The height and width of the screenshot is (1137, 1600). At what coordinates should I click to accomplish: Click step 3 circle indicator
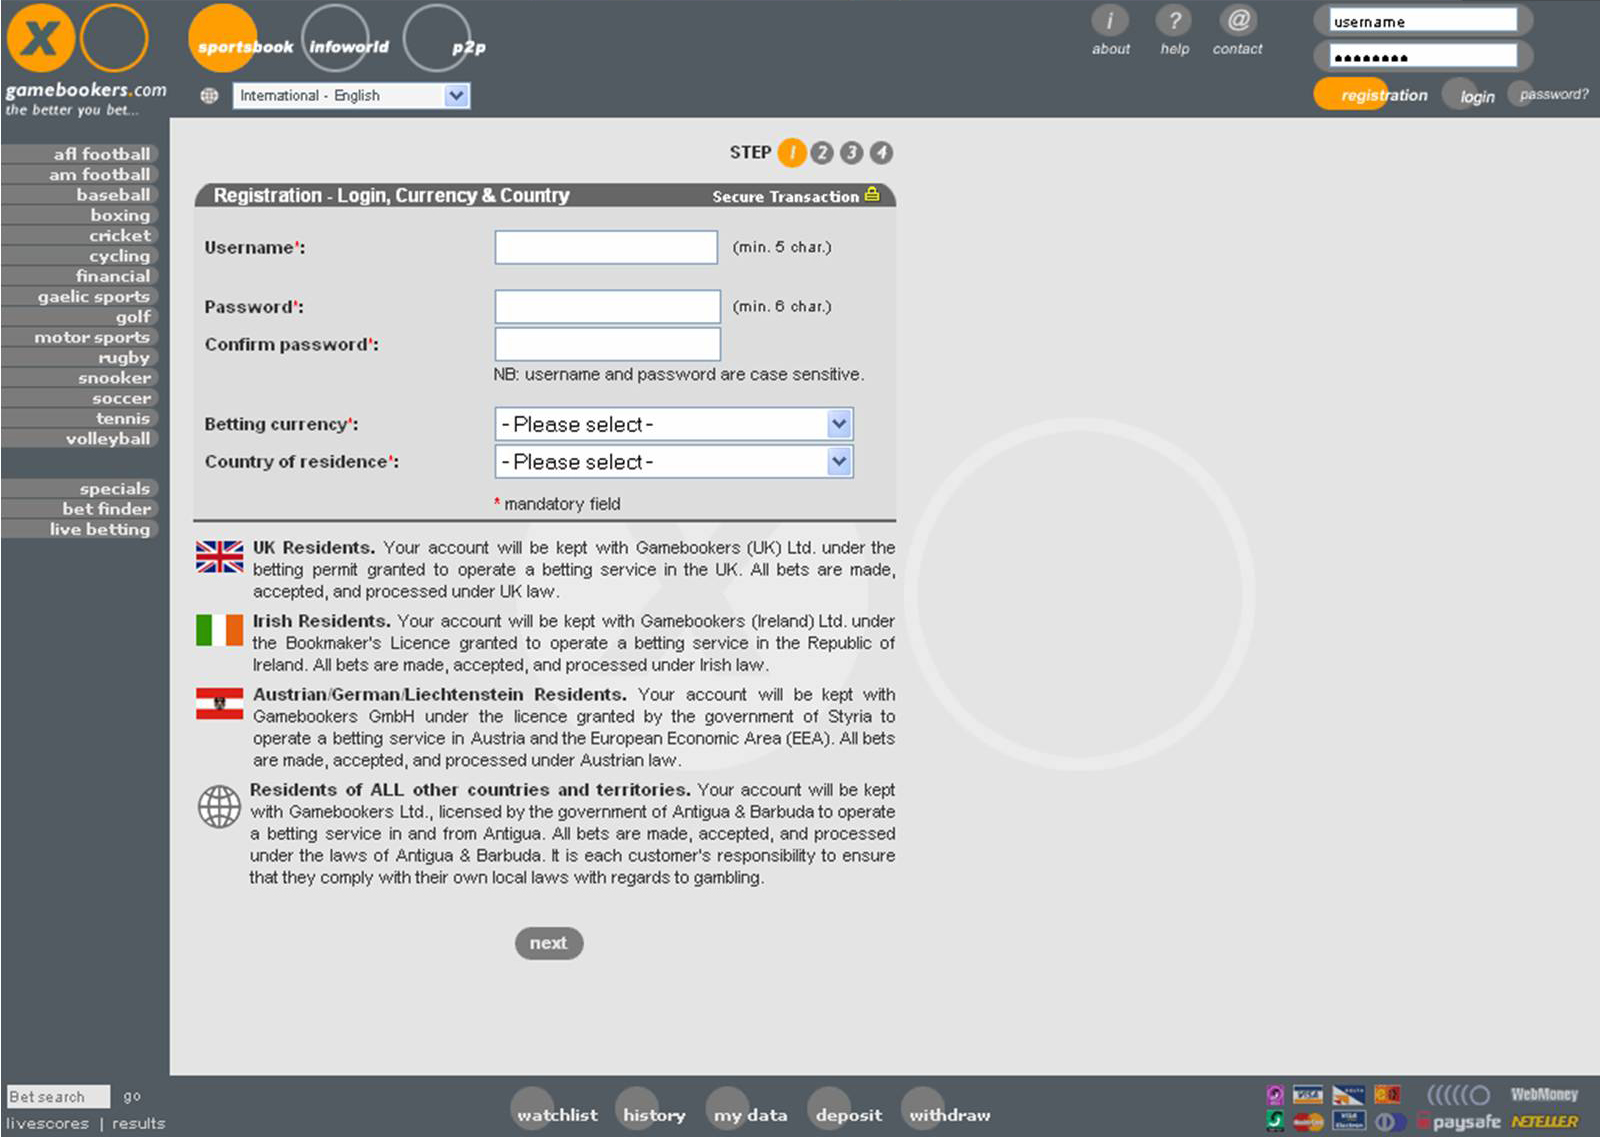[x=851, y=152]
